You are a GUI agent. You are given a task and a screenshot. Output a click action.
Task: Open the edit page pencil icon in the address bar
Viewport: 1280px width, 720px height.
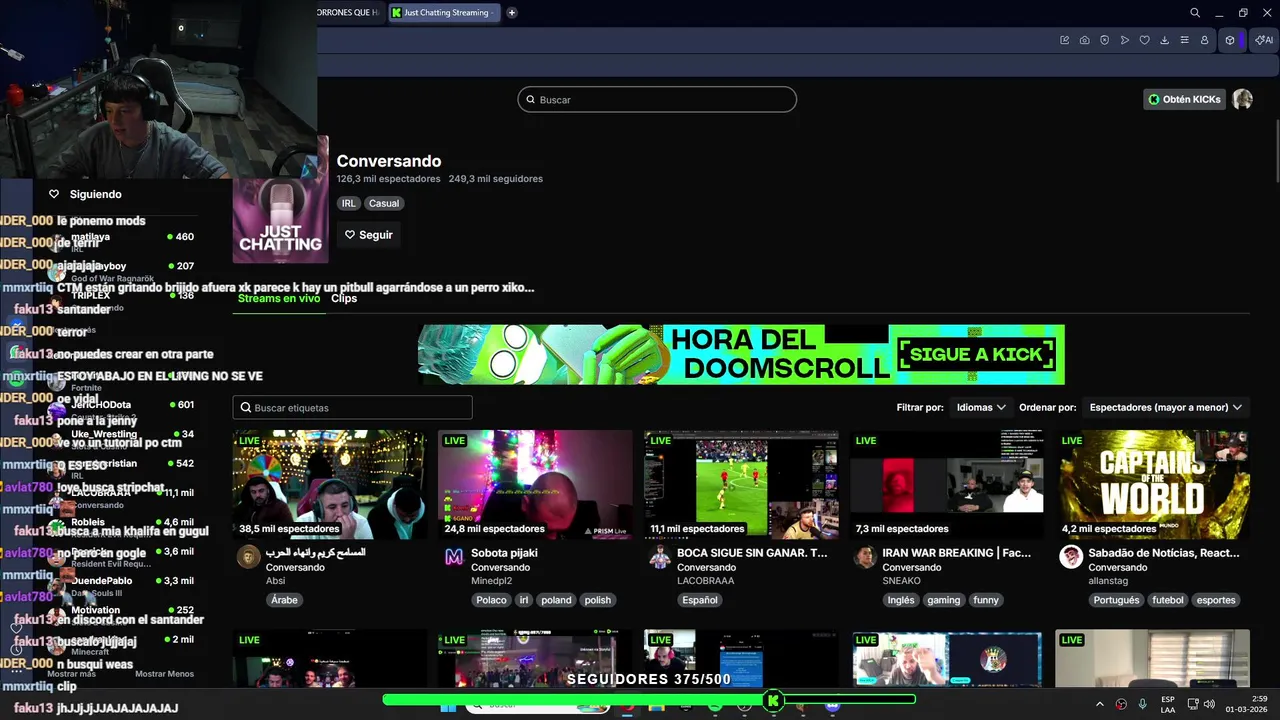(1065, 40)
